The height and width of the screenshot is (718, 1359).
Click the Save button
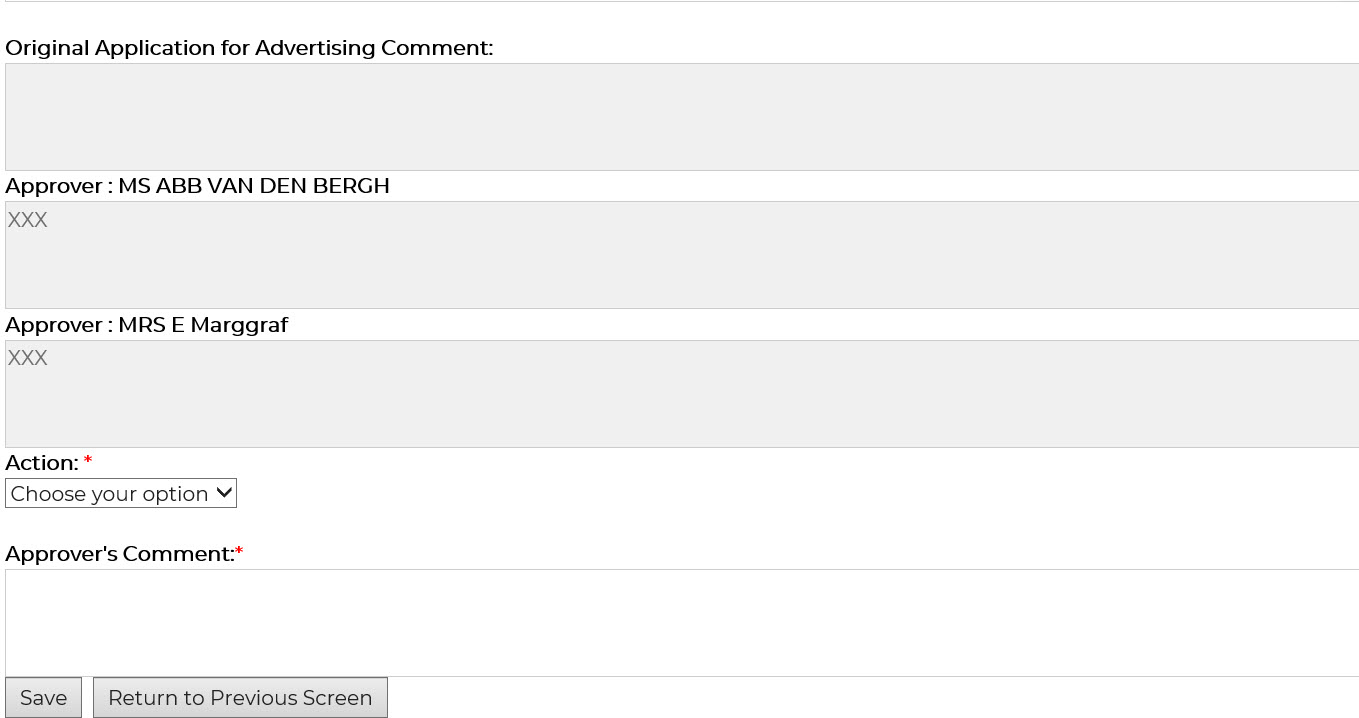pos(43,698)
